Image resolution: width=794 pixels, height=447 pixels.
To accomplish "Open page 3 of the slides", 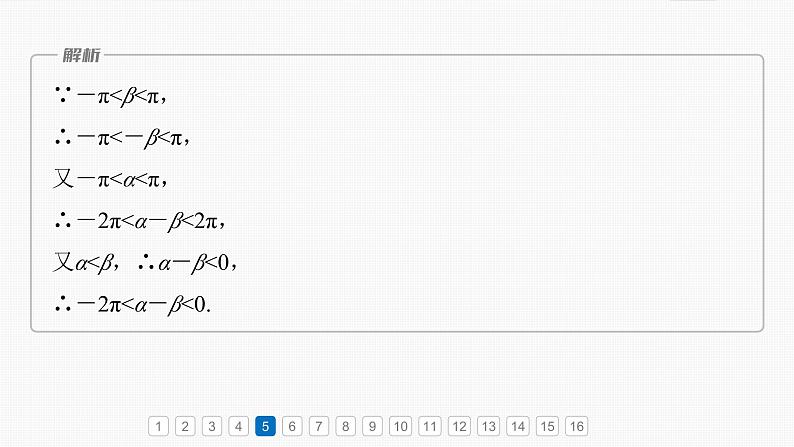I will coord(211,427).
